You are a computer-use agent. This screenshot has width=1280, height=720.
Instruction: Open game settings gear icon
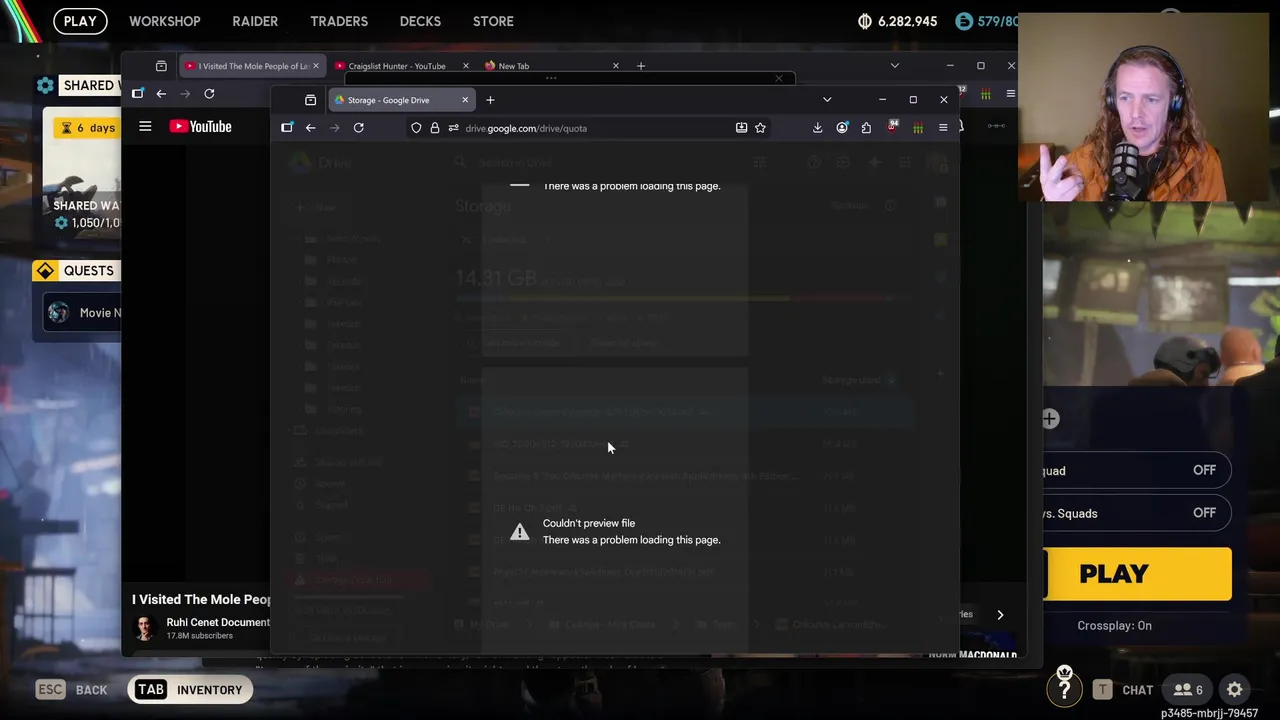coord(1235,689)
